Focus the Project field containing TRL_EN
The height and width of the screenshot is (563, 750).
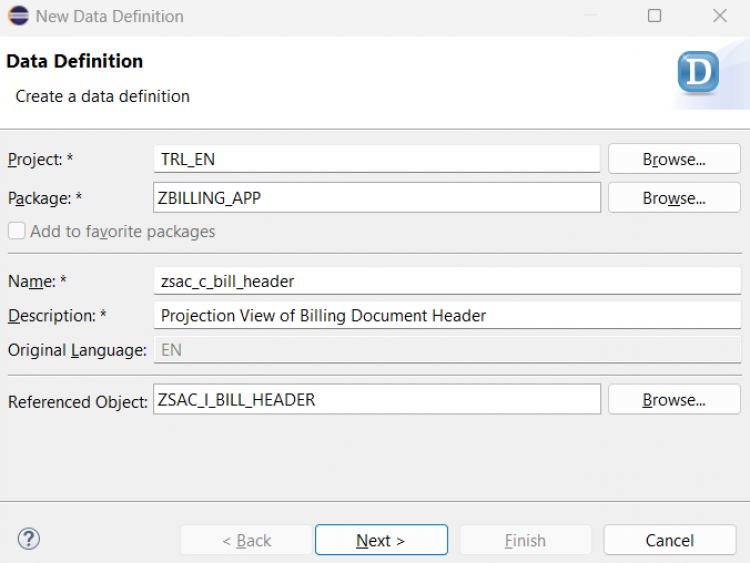[x=376, y=159]
